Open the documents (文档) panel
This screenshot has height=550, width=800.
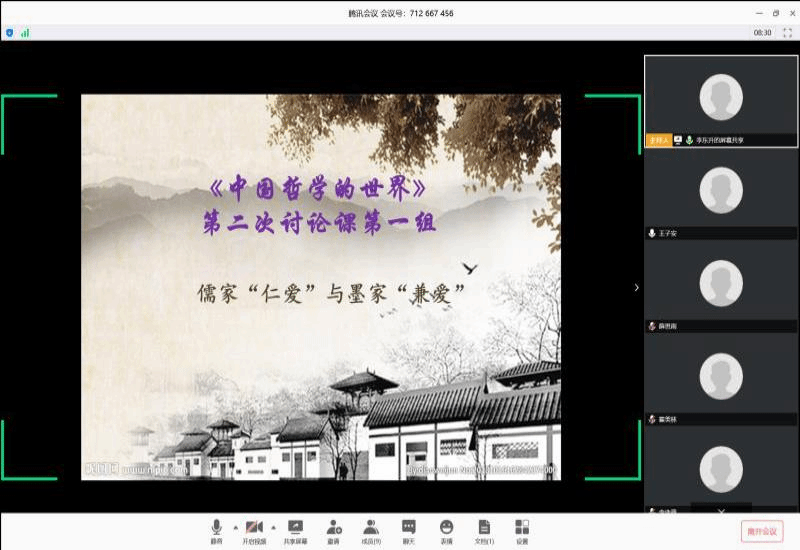(x=484, y=530)
